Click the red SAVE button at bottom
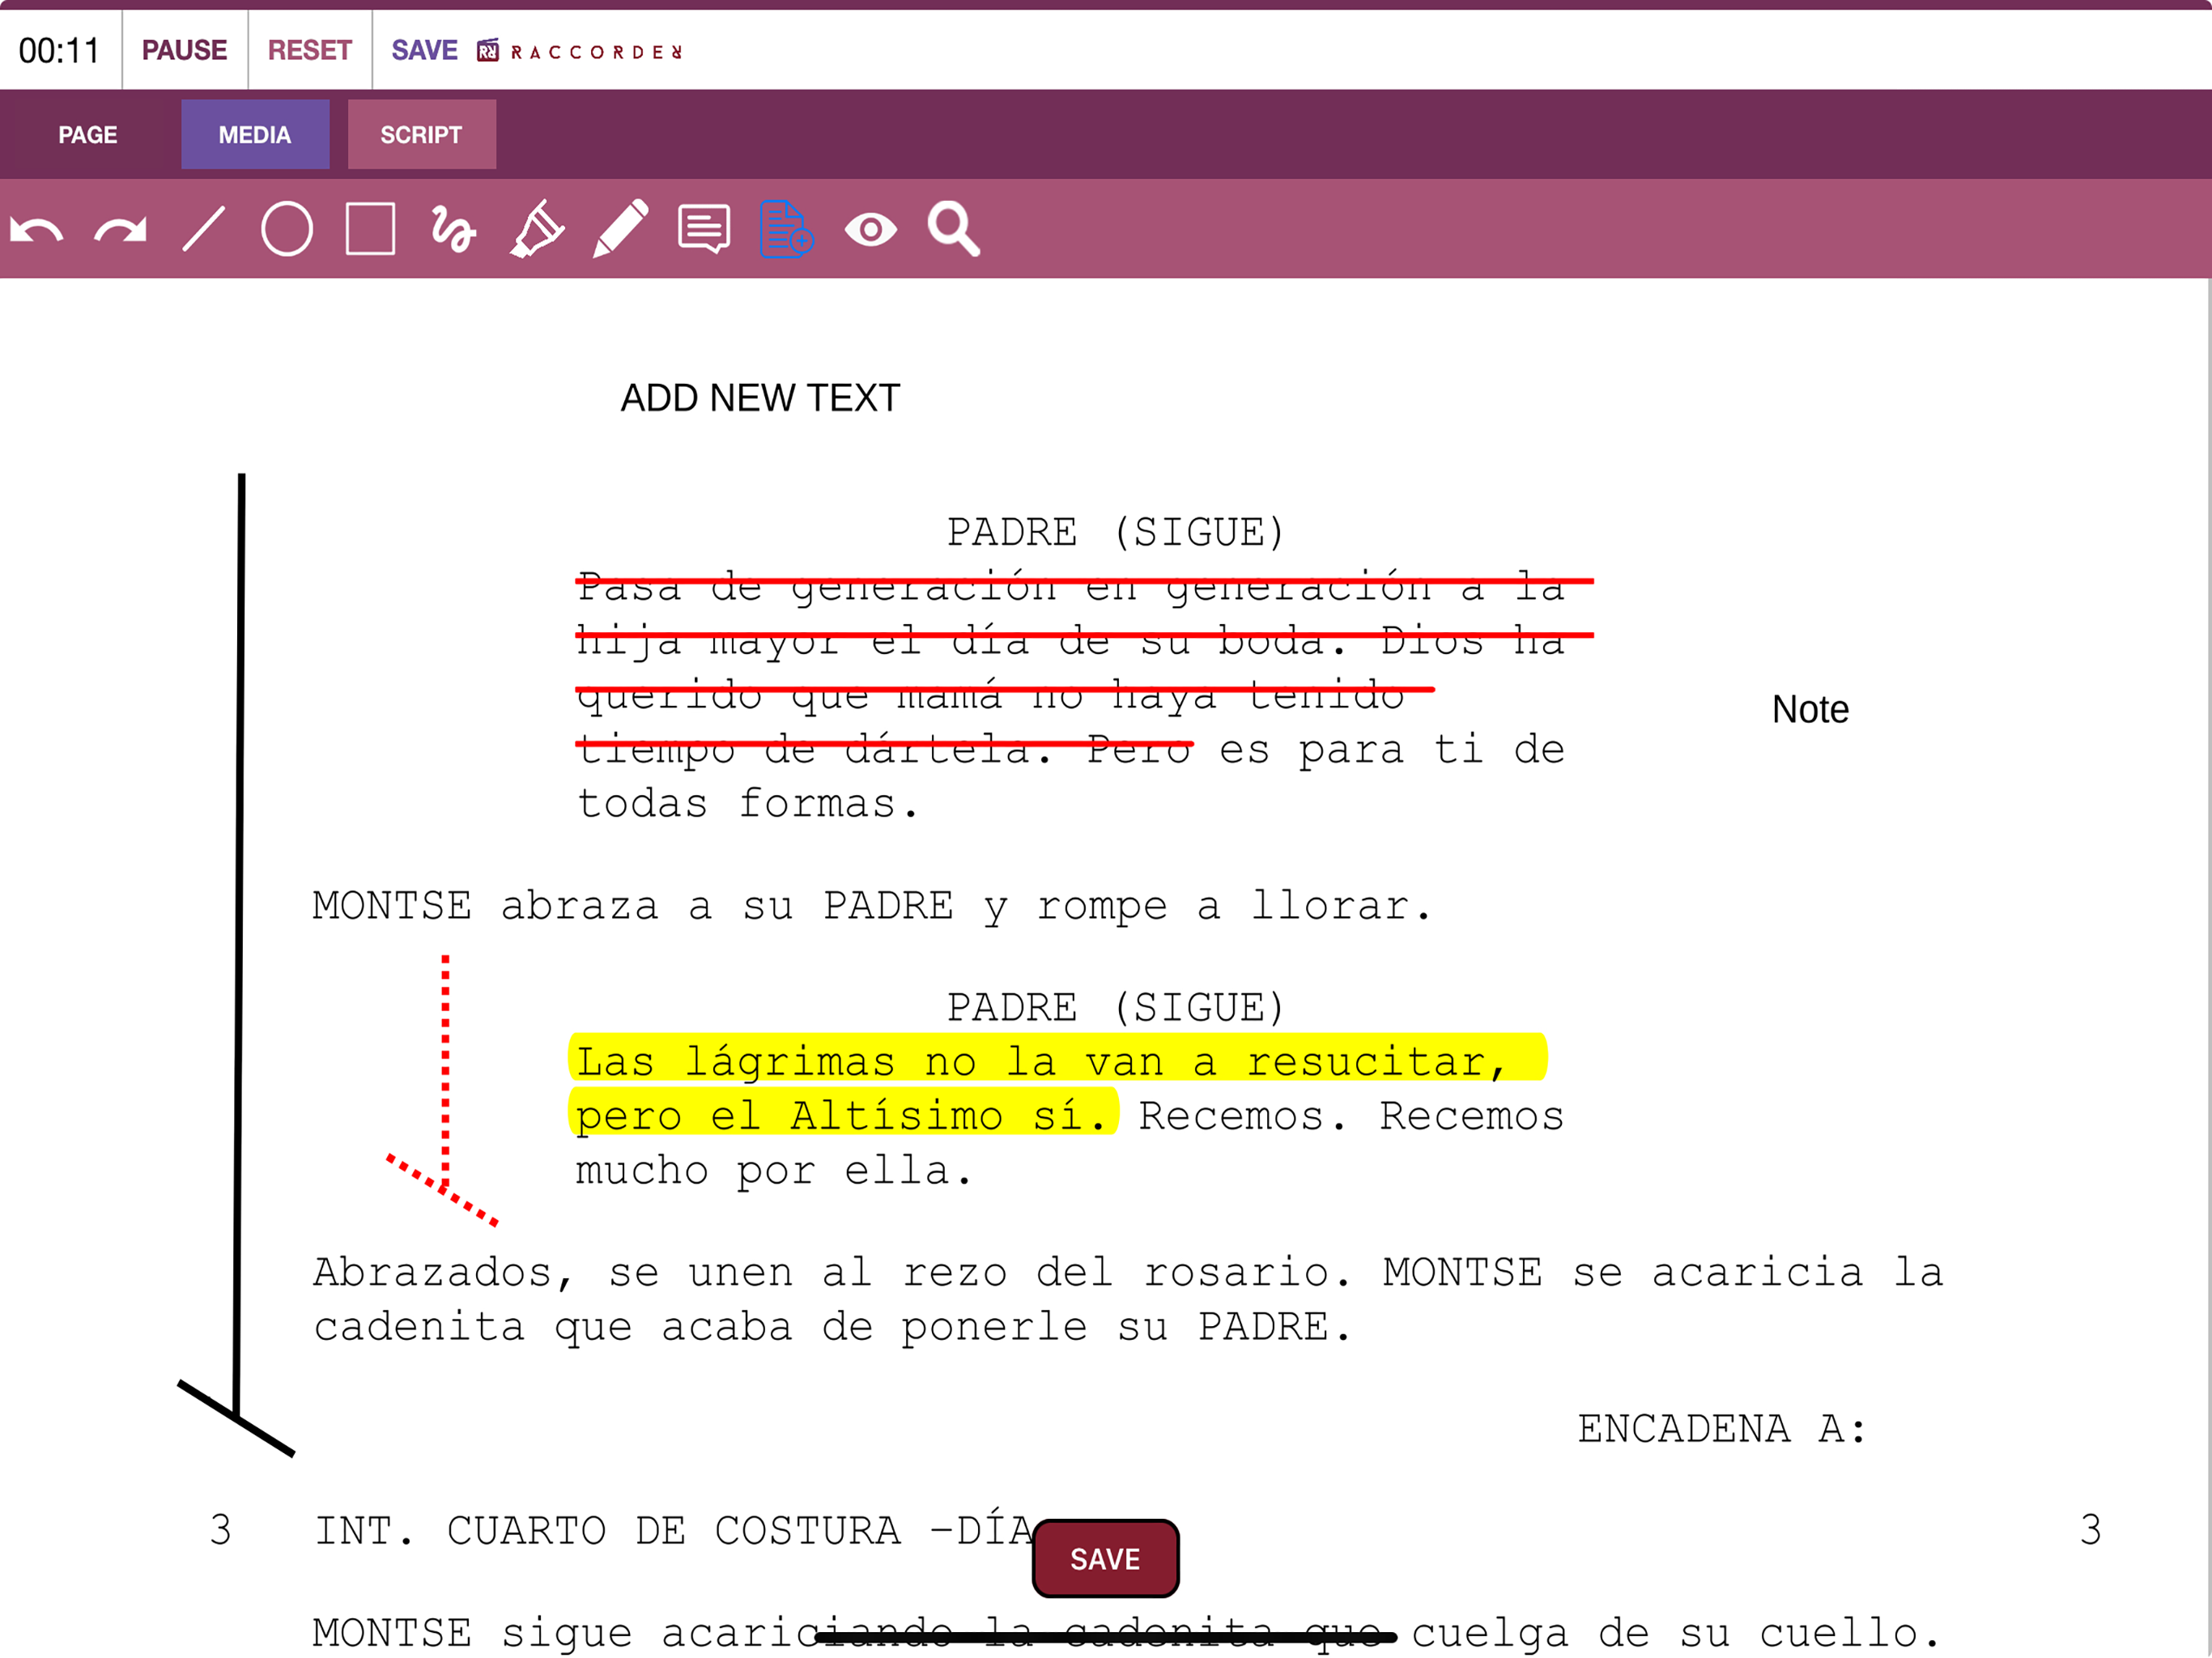The width and height of the screenshot is (2212, 1658). coord(1105,1558)
